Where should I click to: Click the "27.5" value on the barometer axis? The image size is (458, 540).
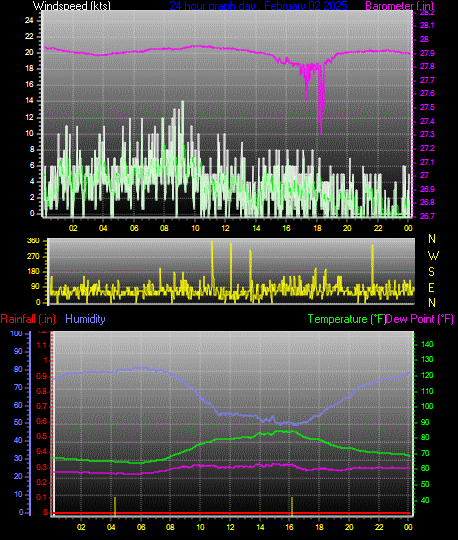click(x=427, y=107)
